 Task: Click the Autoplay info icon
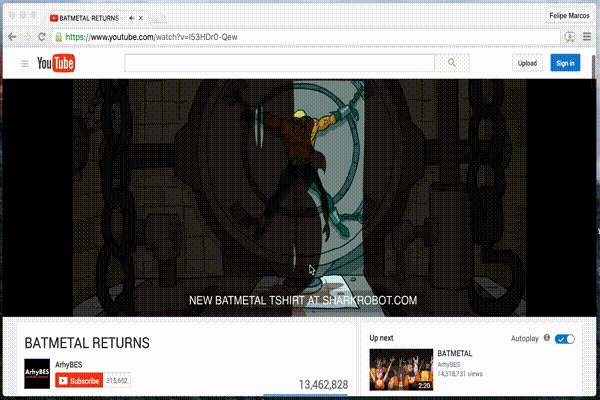547,338
